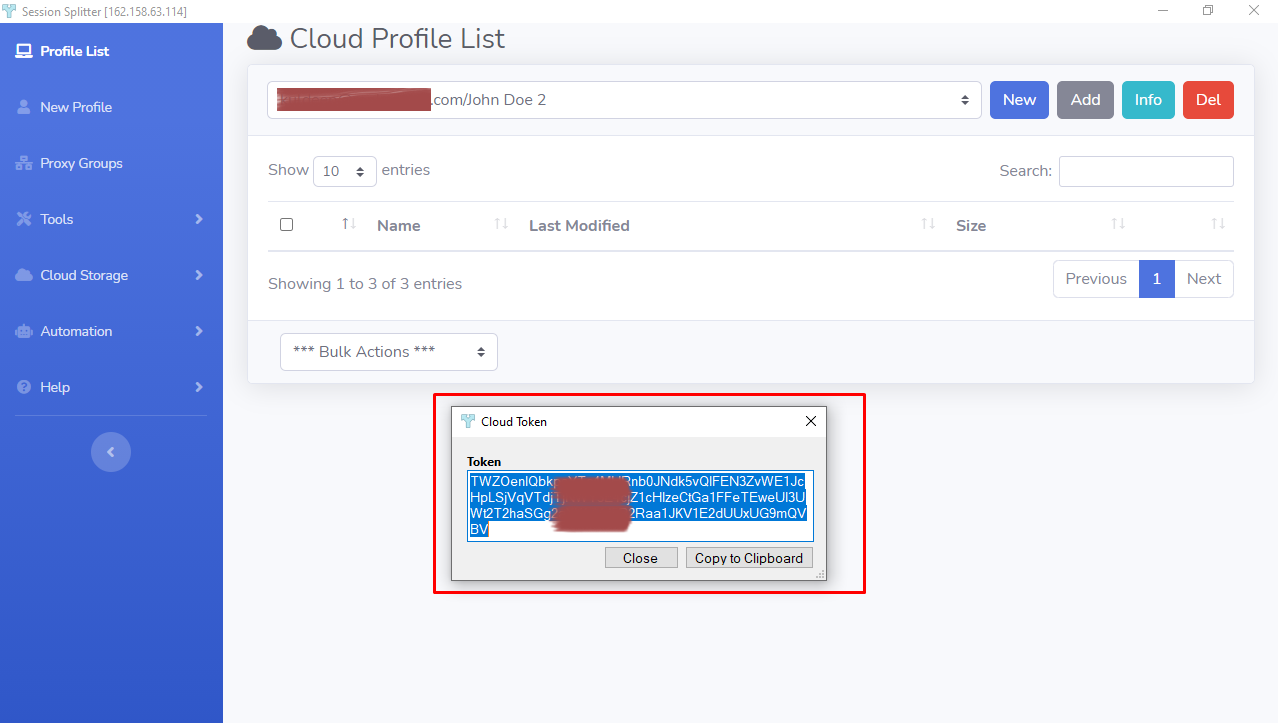Viewport: 1278px width, 723px height.
Task: Click inside the Token text box
Action: coord(640,506)
